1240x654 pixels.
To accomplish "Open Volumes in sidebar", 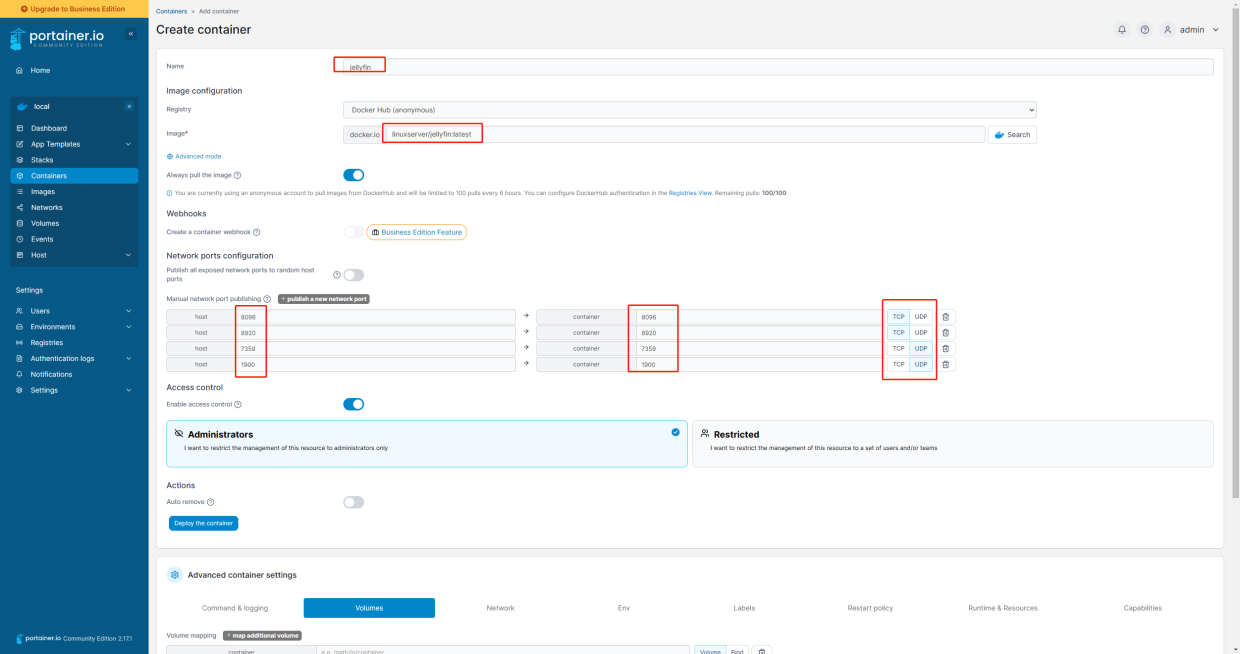I will point(74,223).
